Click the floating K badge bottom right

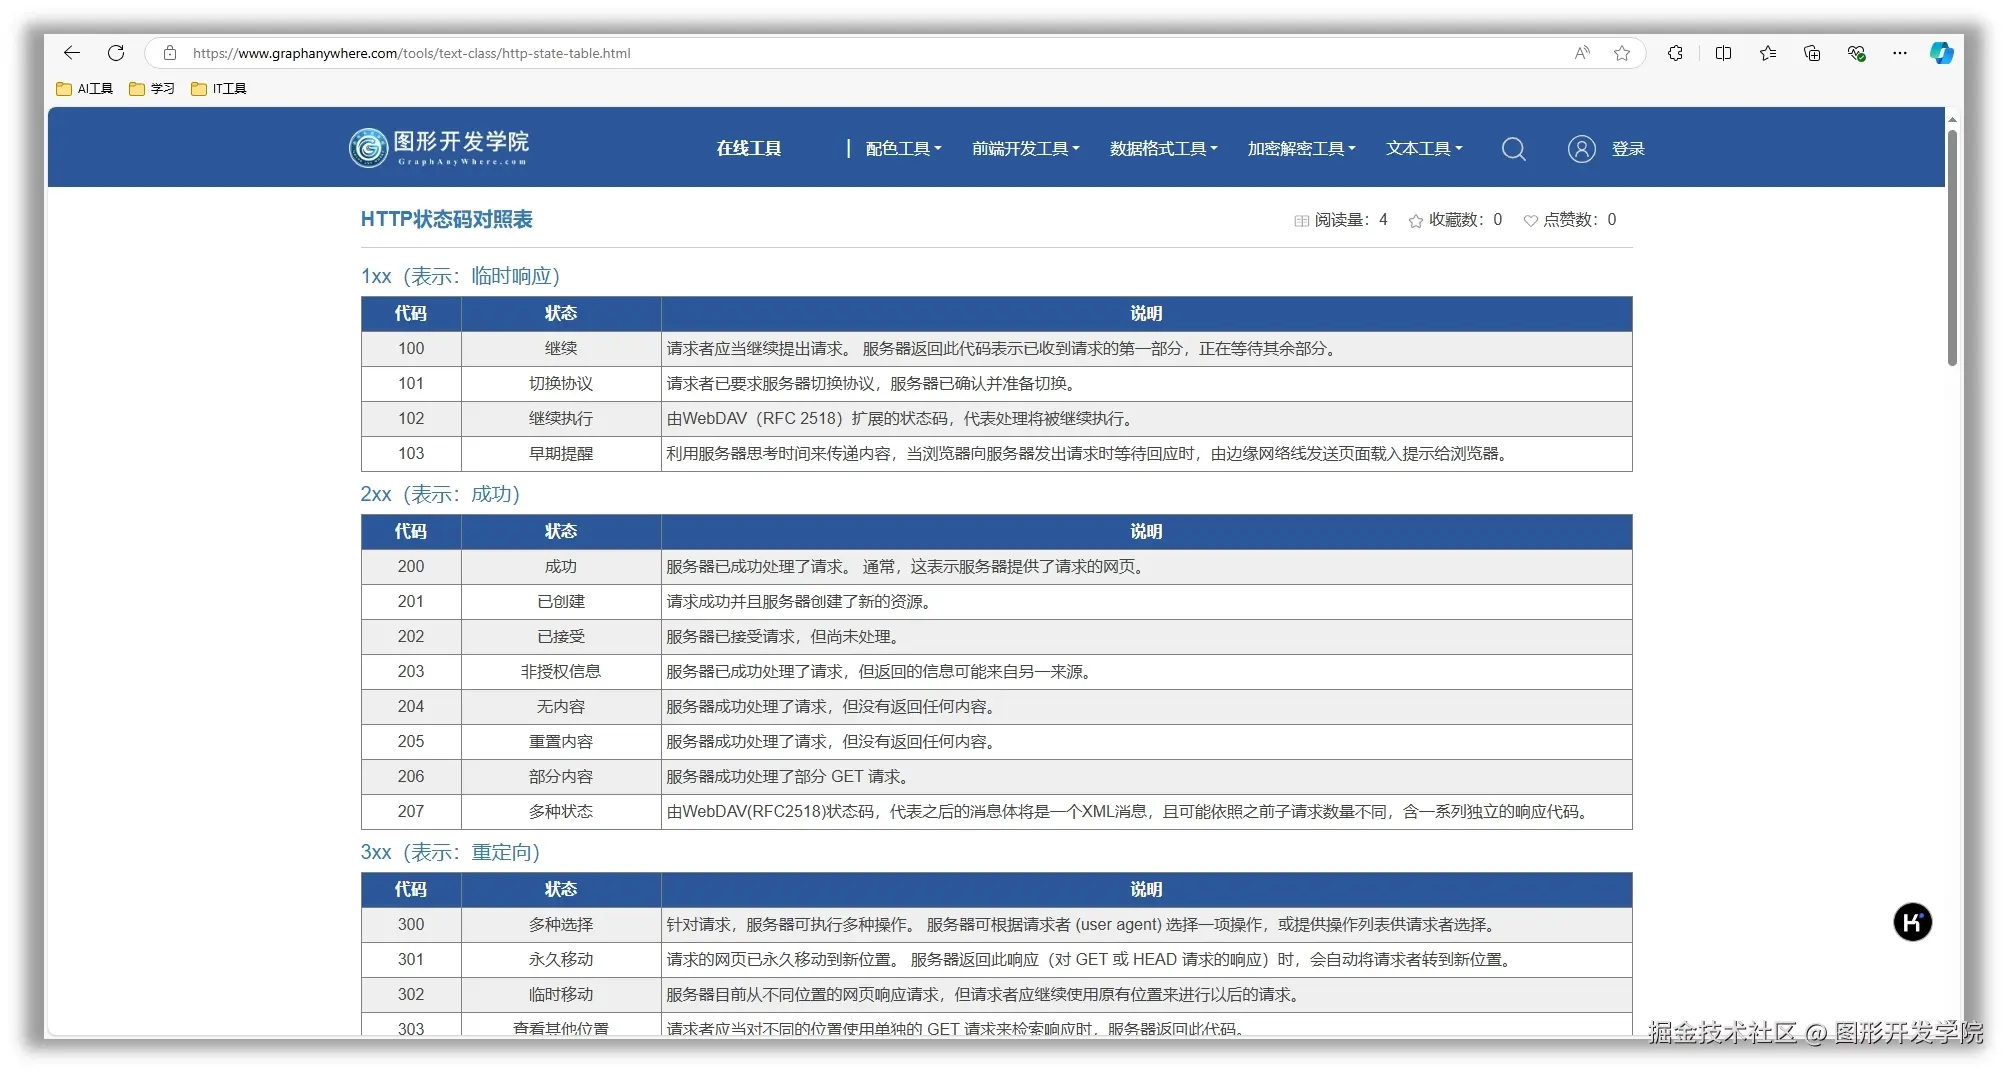point(1913,922)
